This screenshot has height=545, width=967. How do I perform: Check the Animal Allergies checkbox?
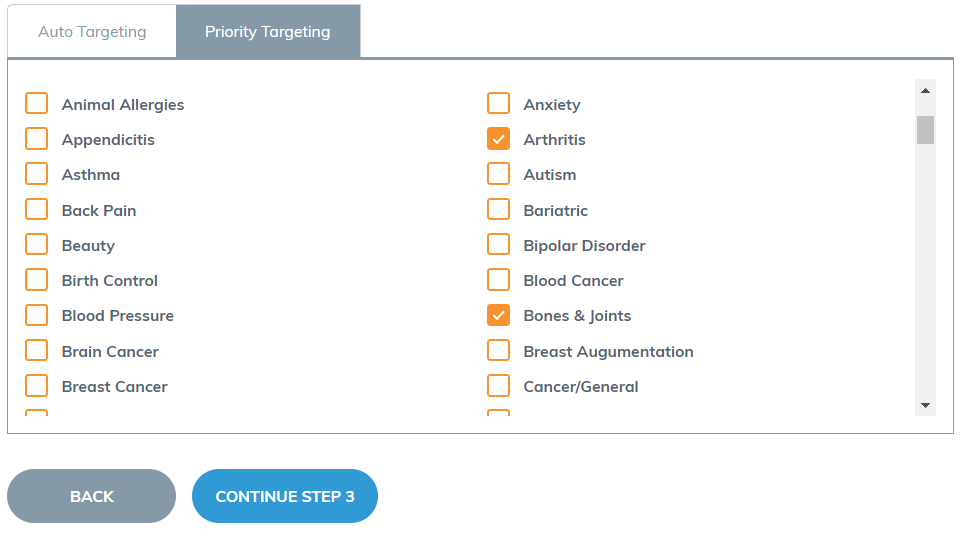pyautogui.click(x=36, y=104)
